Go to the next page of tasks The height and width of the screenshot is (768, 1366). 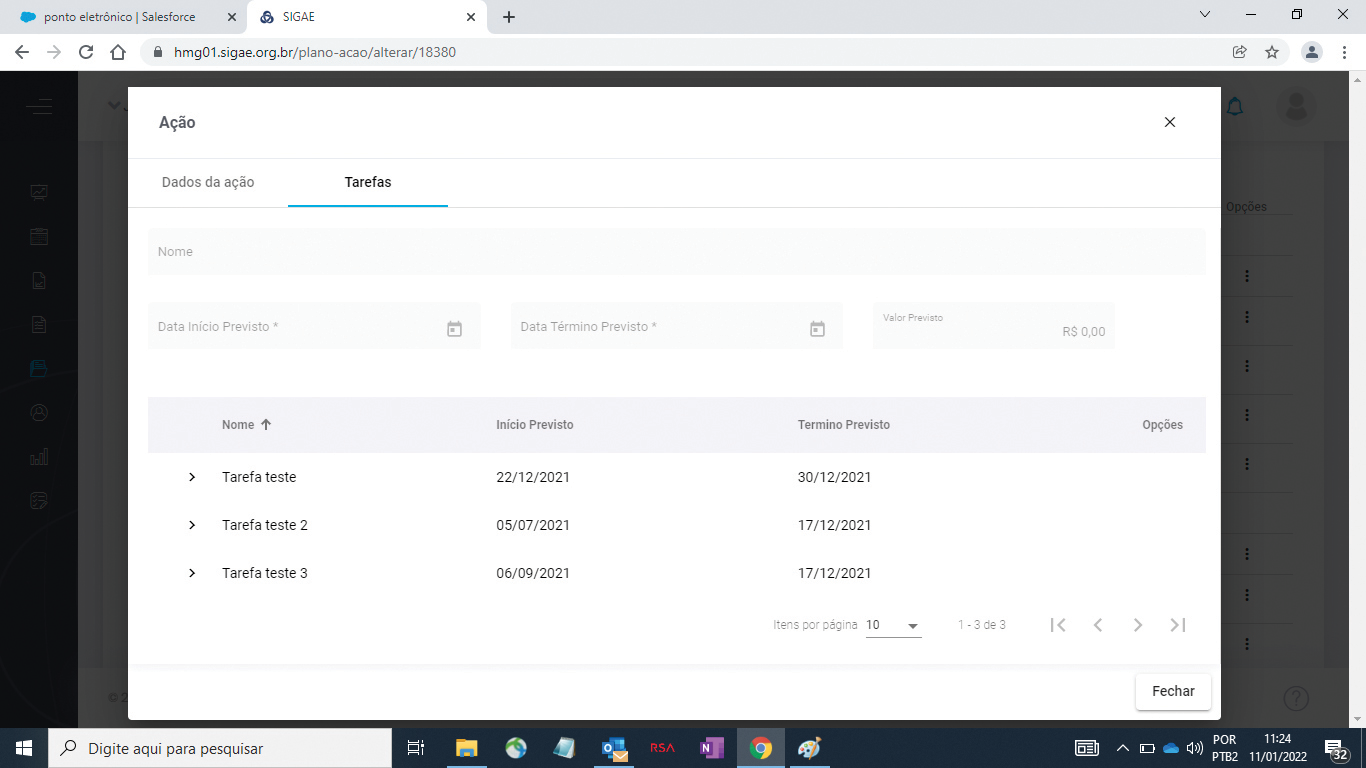pos(1138,625)
